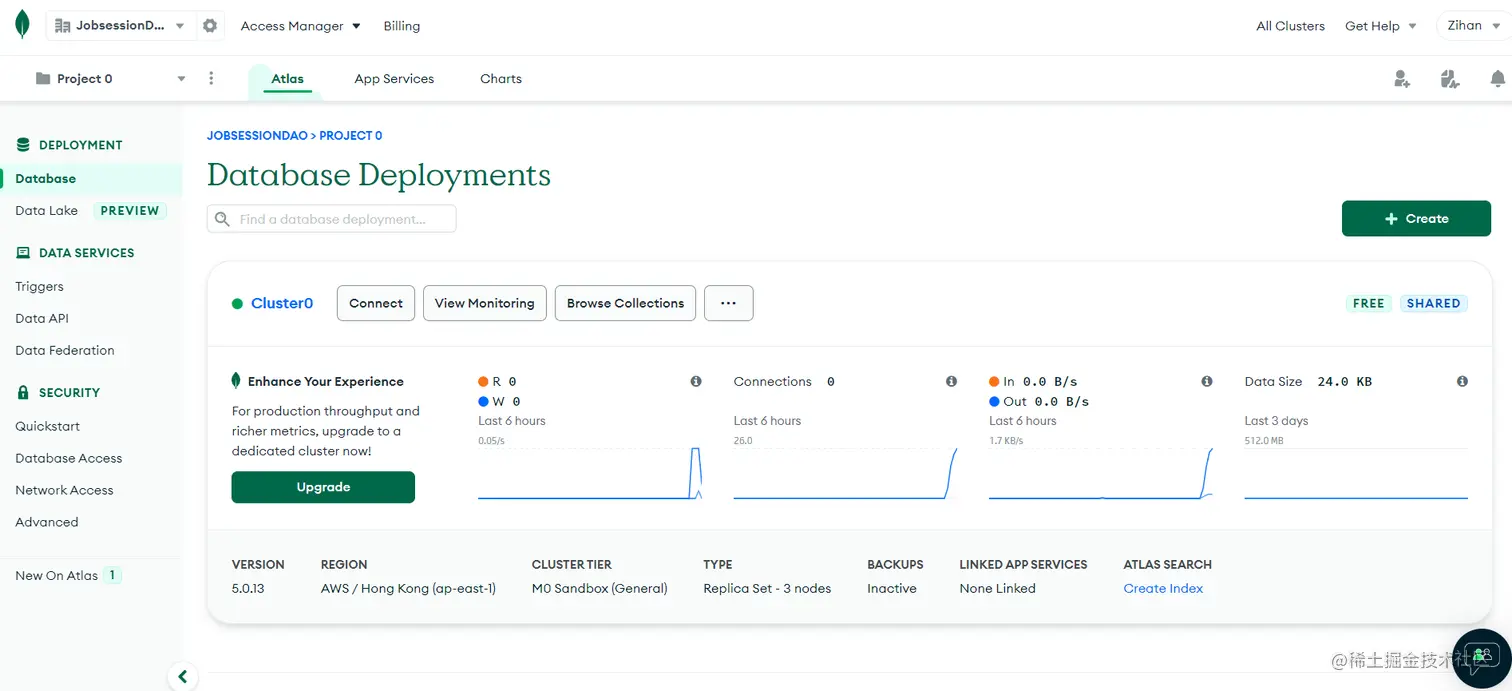Select Database in the sidebar
The image size is (1512, 691).
(x=91, y=179)
